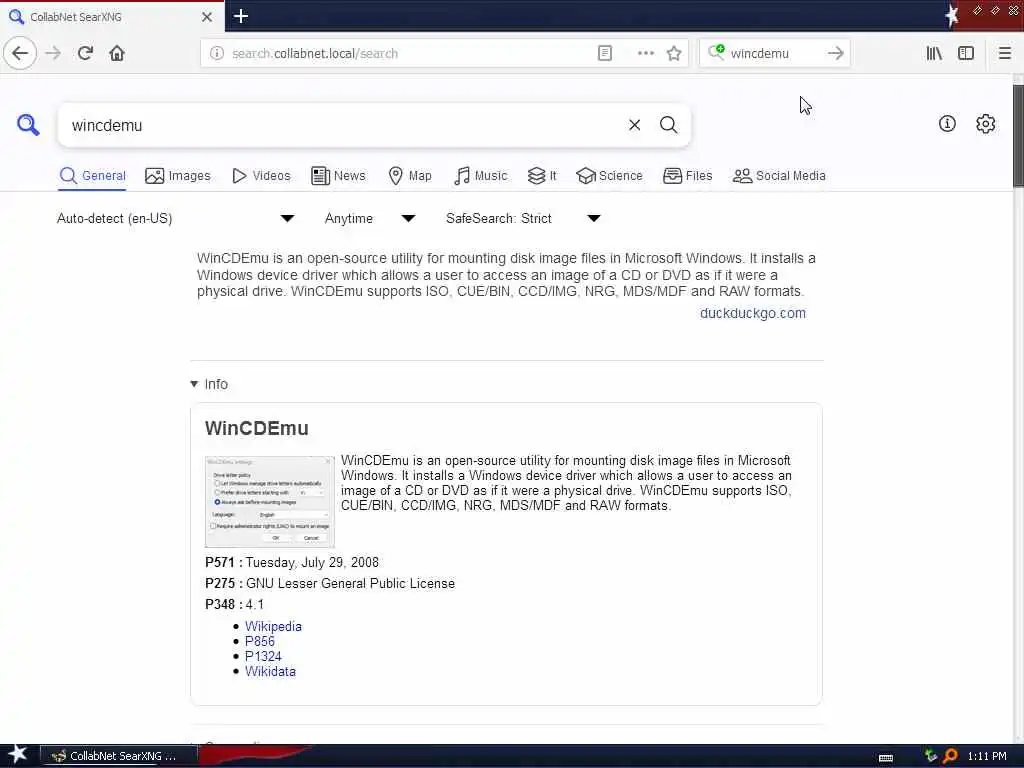Switch to the It category
This screenshot has width=1024, height=768.
click(x=542, y=176)
